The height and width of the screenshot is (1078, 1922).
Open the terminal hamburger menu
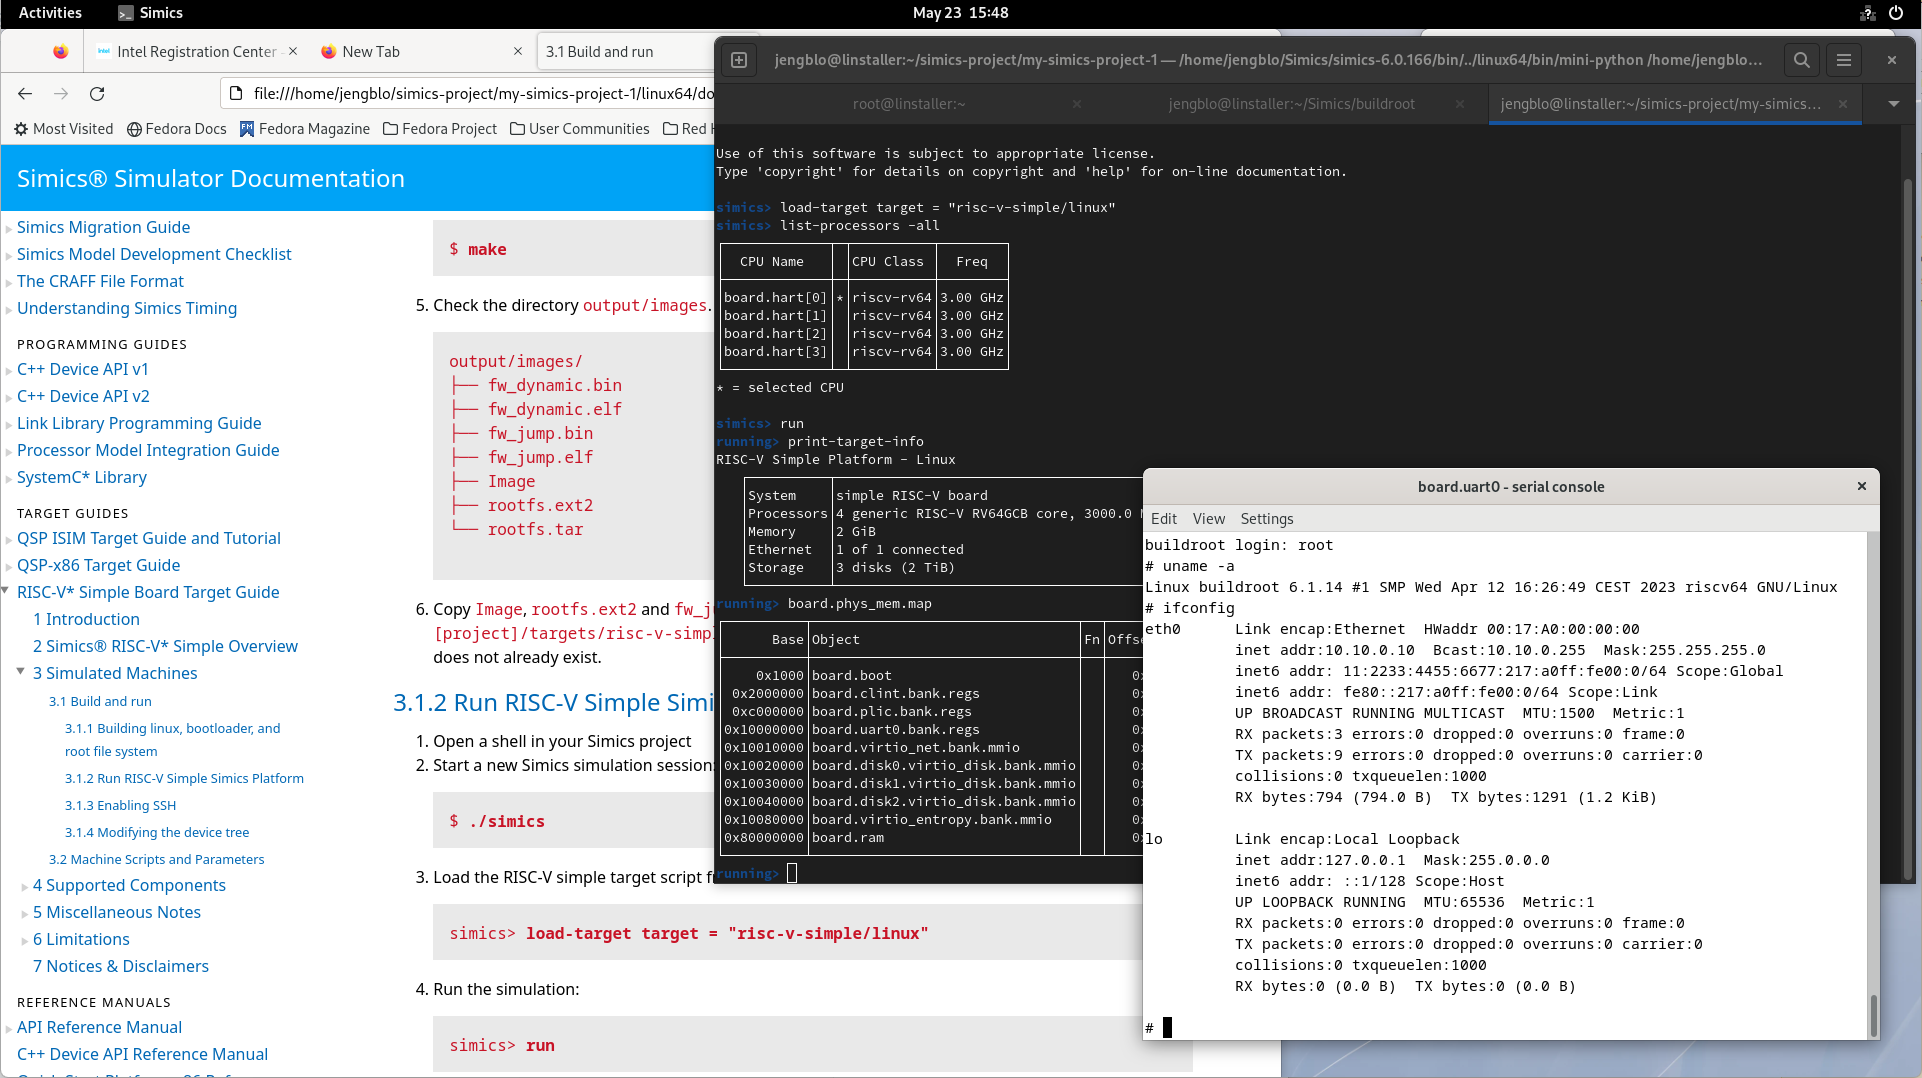point(1844,60)
